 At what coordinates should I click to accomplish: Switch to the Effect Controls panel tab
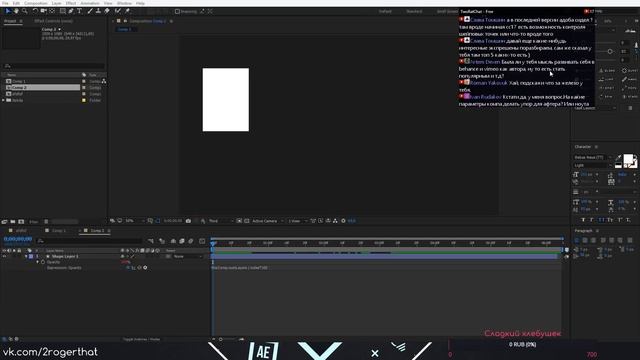point(53,21)
